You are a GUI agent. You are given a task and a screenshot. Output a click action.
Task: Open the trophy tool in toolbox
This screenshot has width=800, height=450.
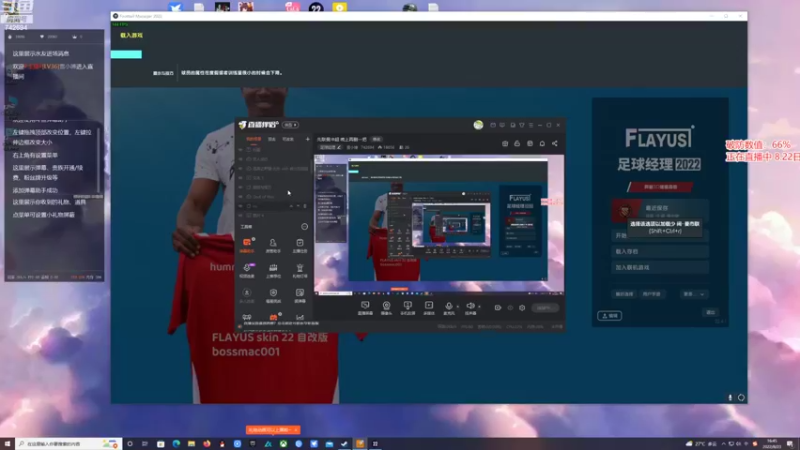pyautogui.click(x=299, y=270)
